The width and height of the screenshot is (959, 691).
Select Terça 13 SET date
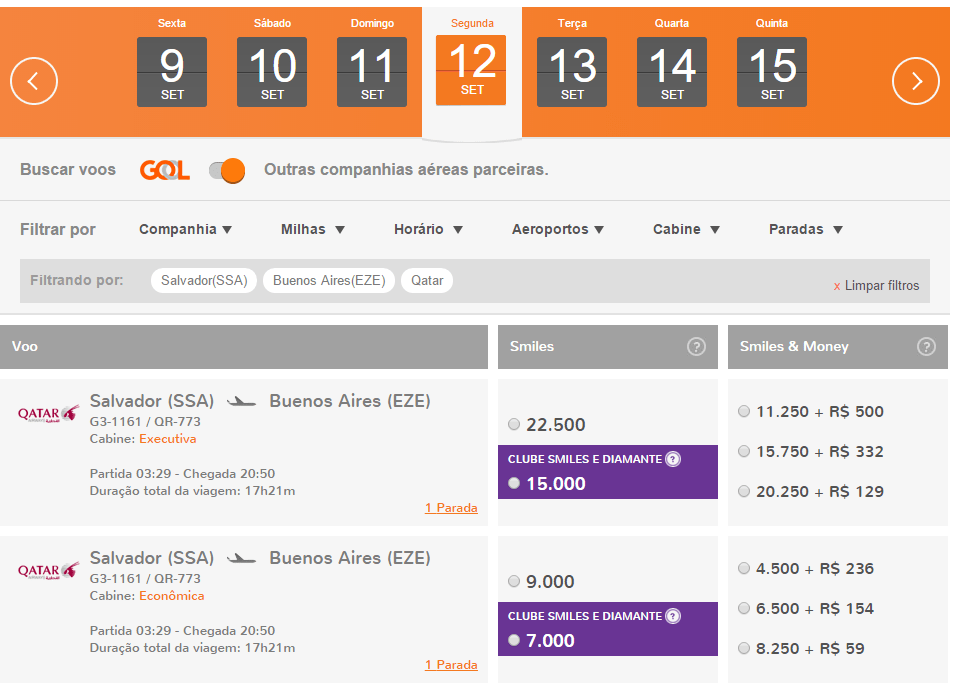point(572,72)
